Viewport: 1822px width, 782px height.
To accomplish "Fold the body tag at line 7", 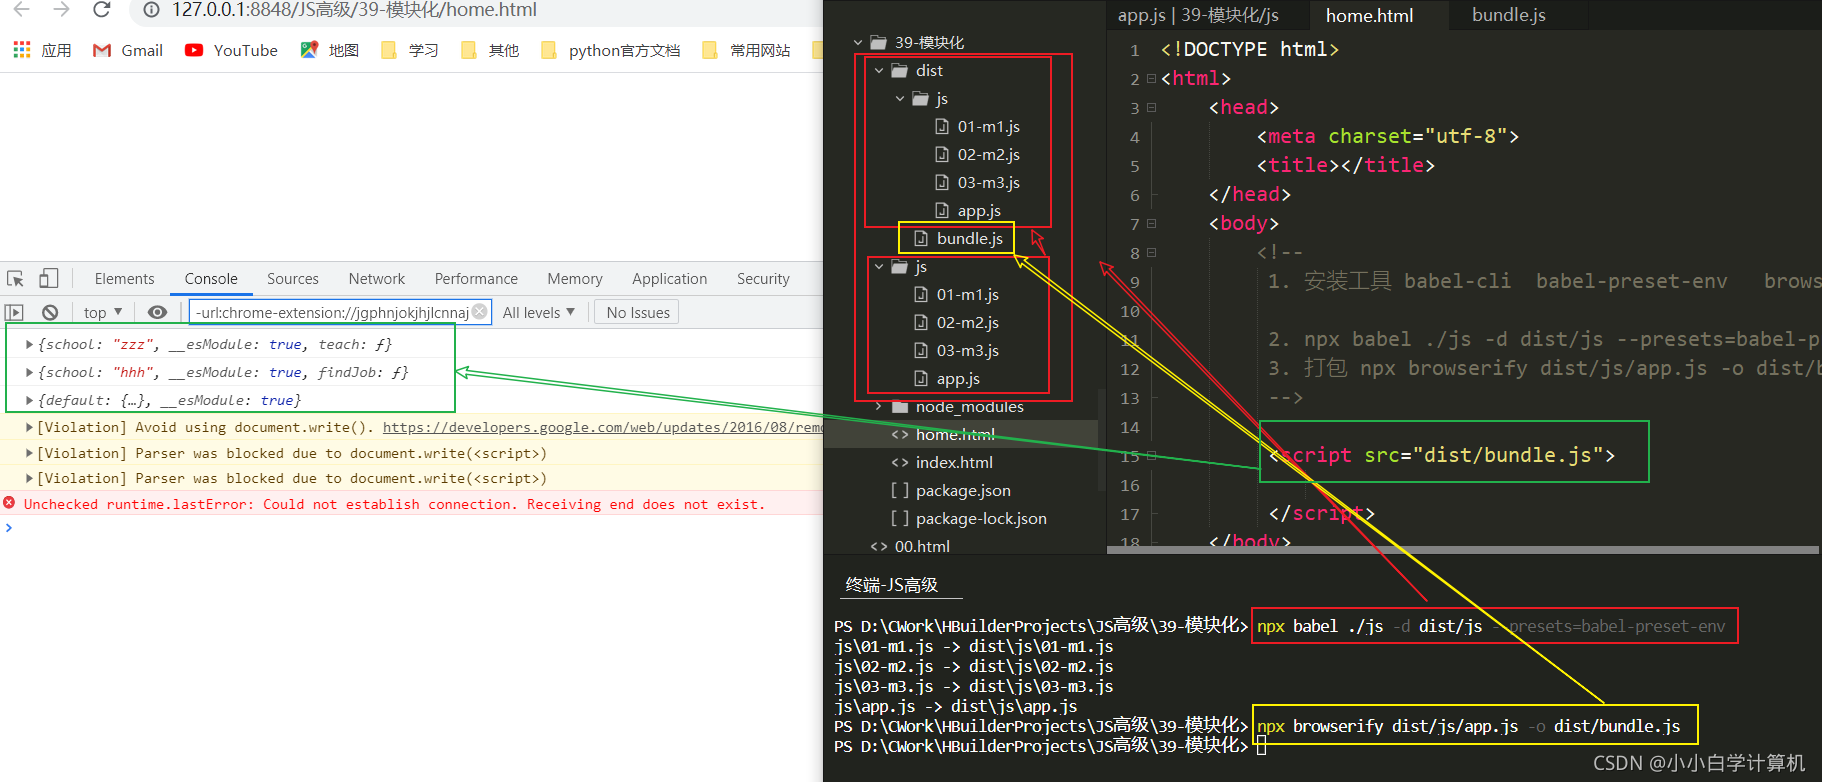I will pos(1152,223).
